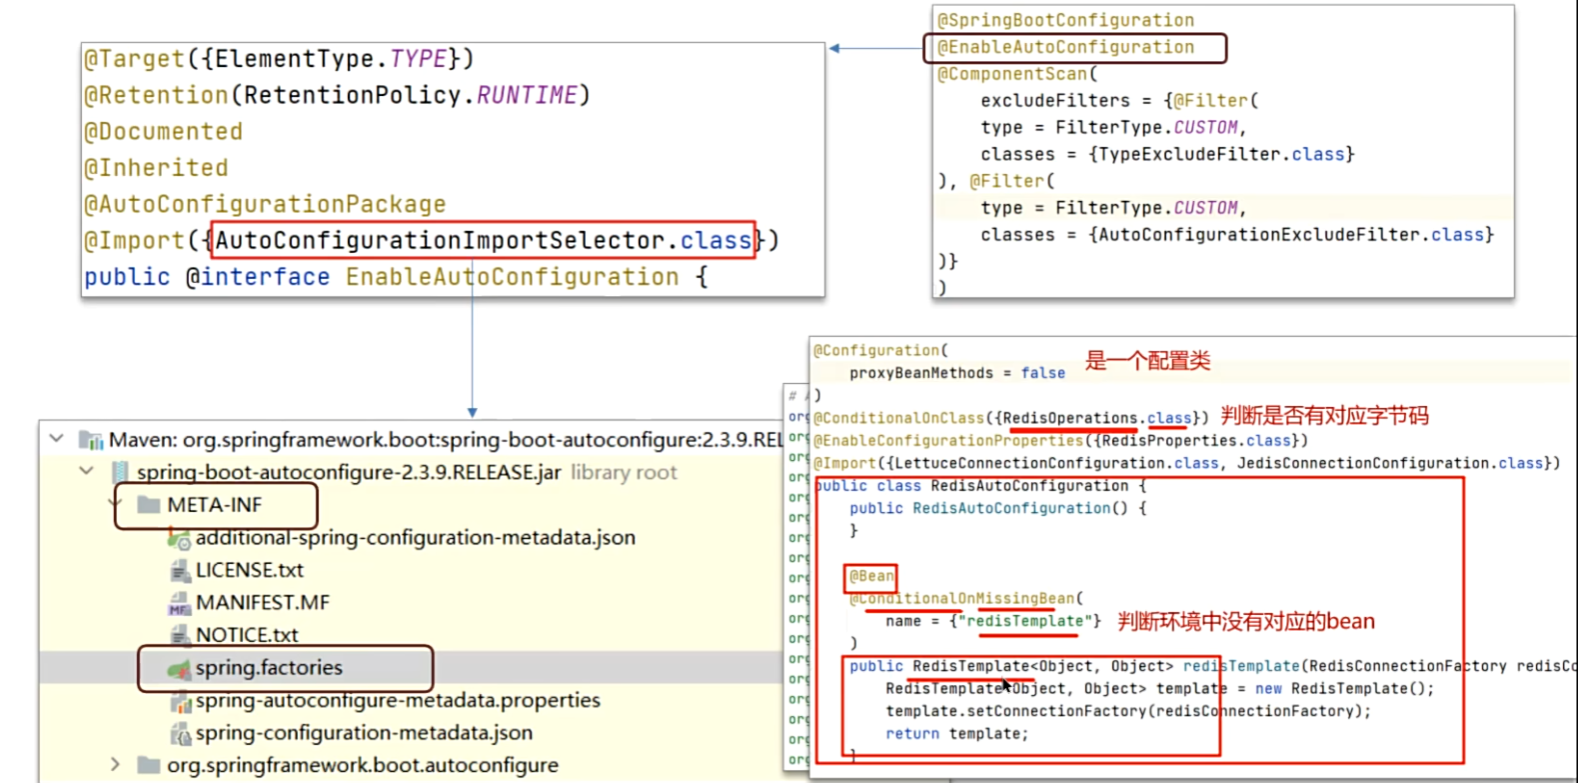Click JedisConnectionConfiguration.class in @Import

click(x=1391, y=463)
